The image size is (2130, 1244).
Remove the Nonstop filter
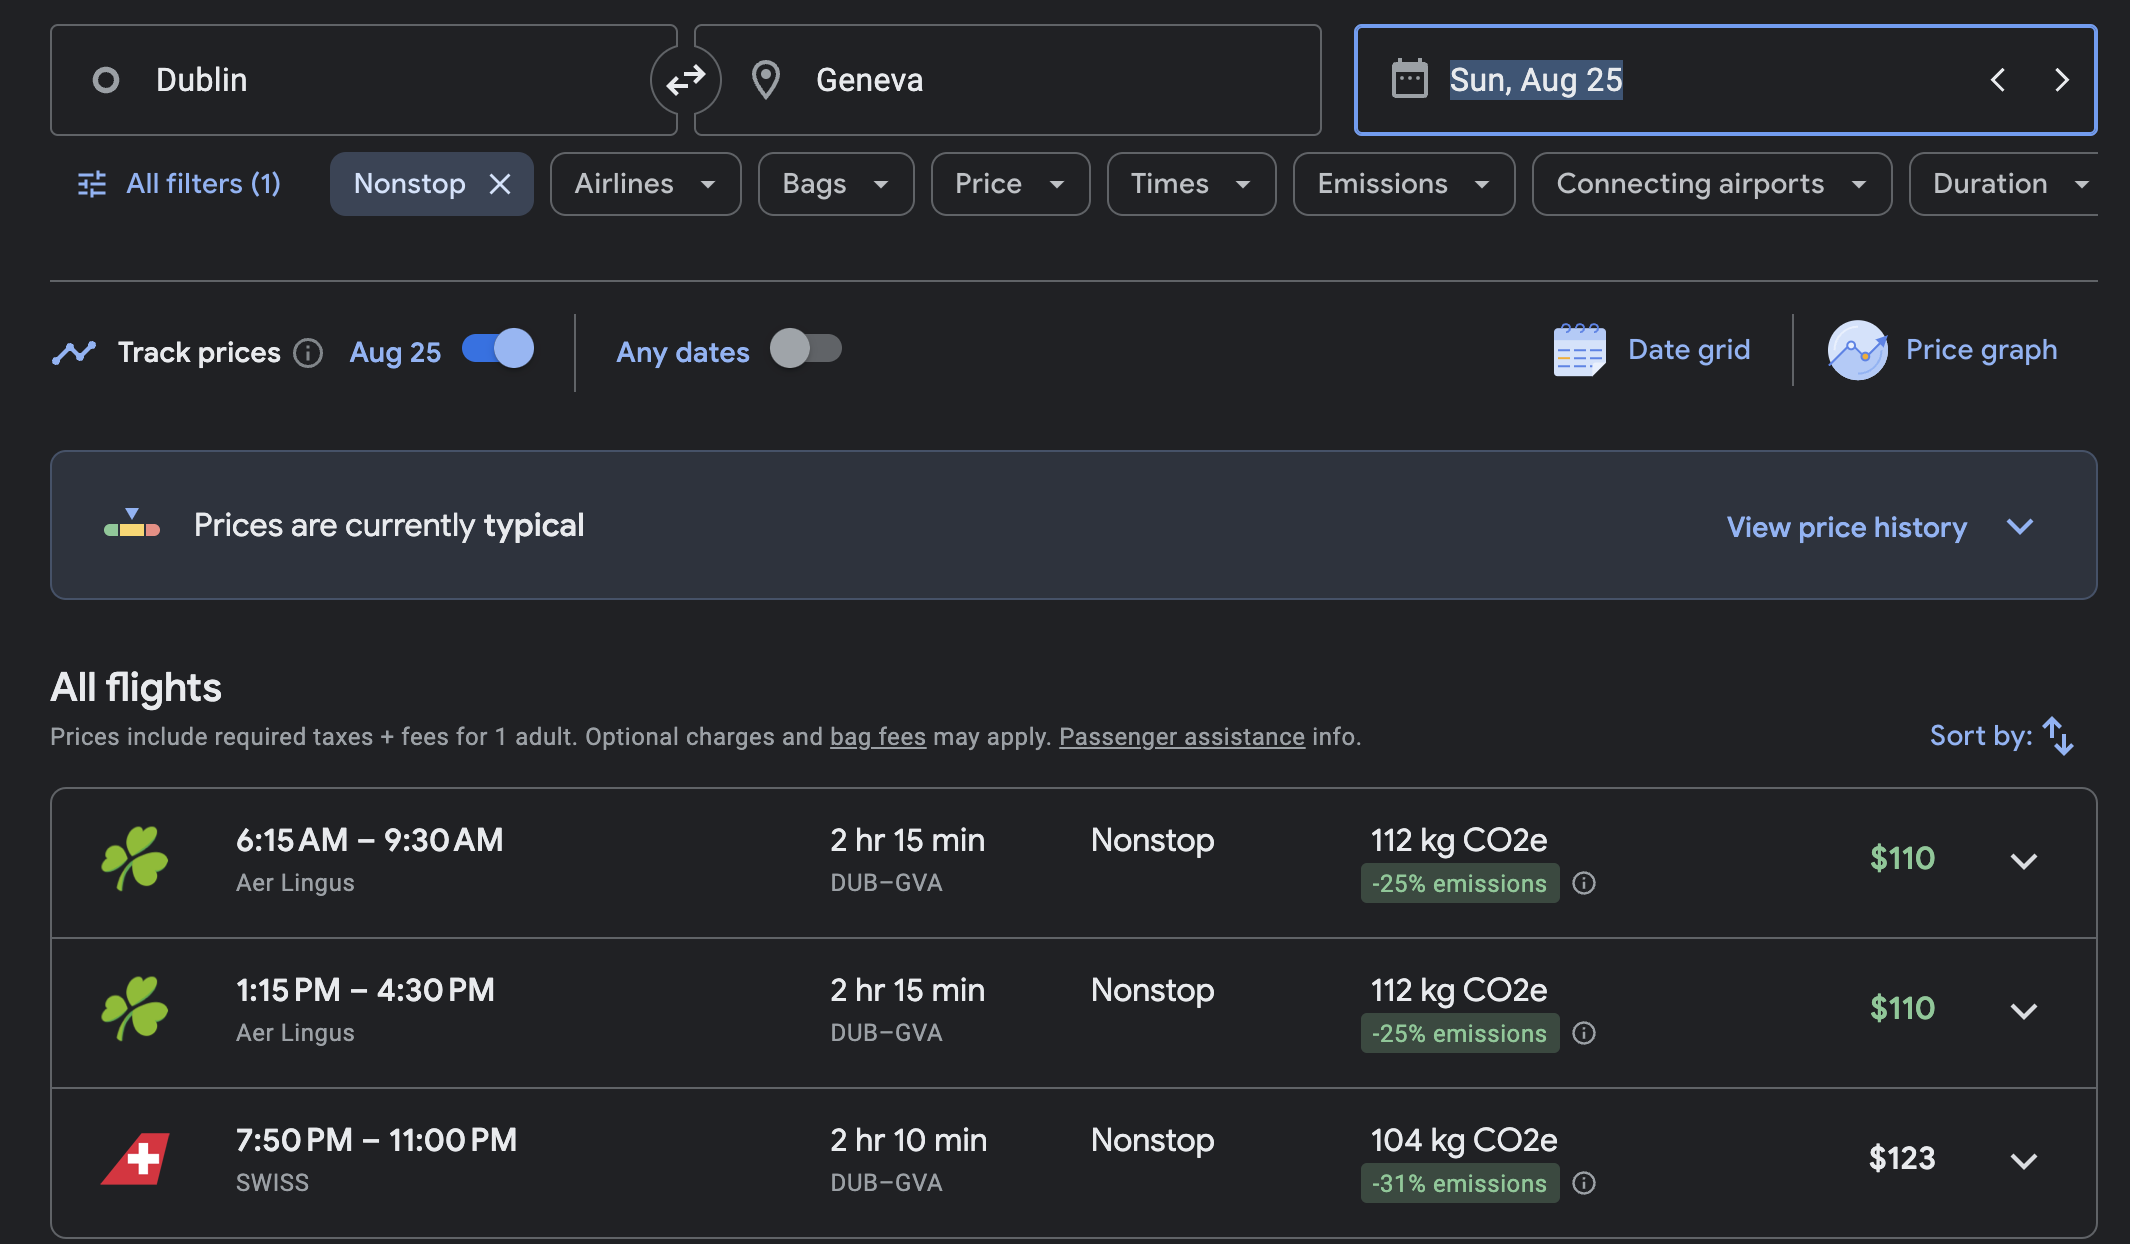pos(501,184)
